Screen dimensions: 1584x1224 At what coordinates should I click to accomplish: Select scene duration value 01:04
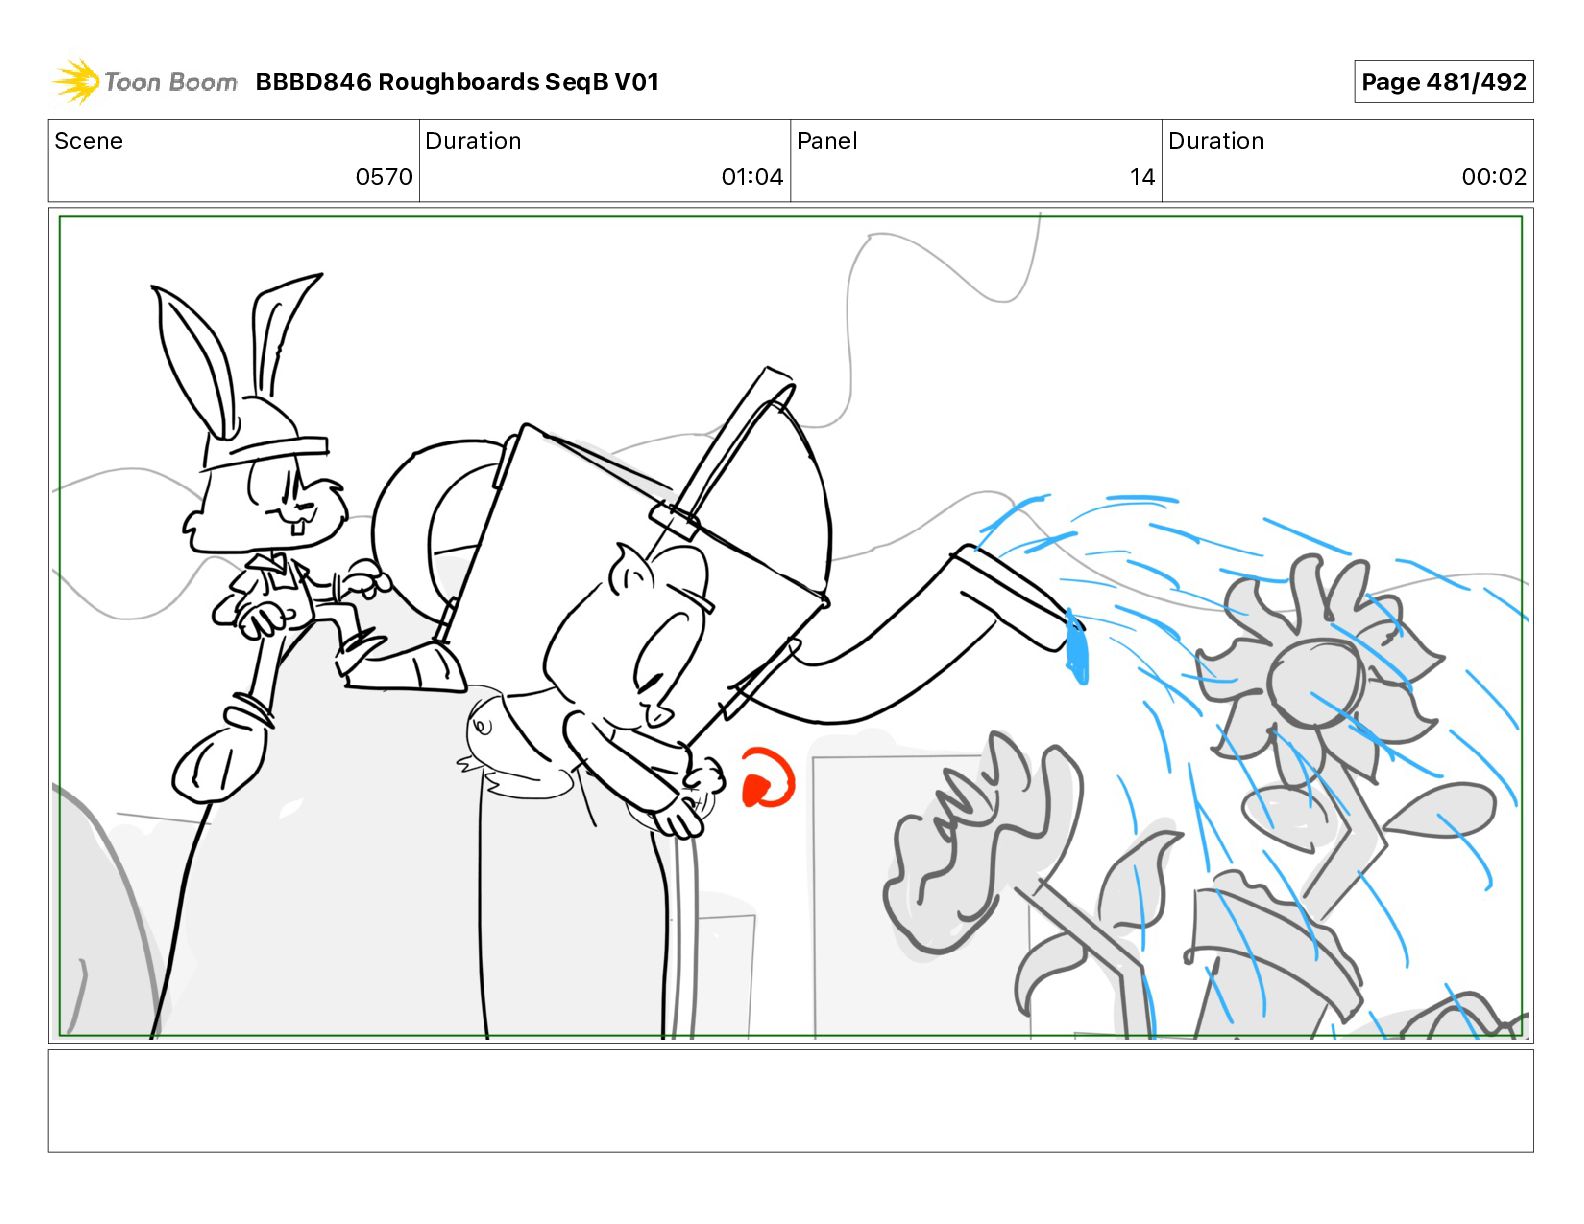pos(752,177)
